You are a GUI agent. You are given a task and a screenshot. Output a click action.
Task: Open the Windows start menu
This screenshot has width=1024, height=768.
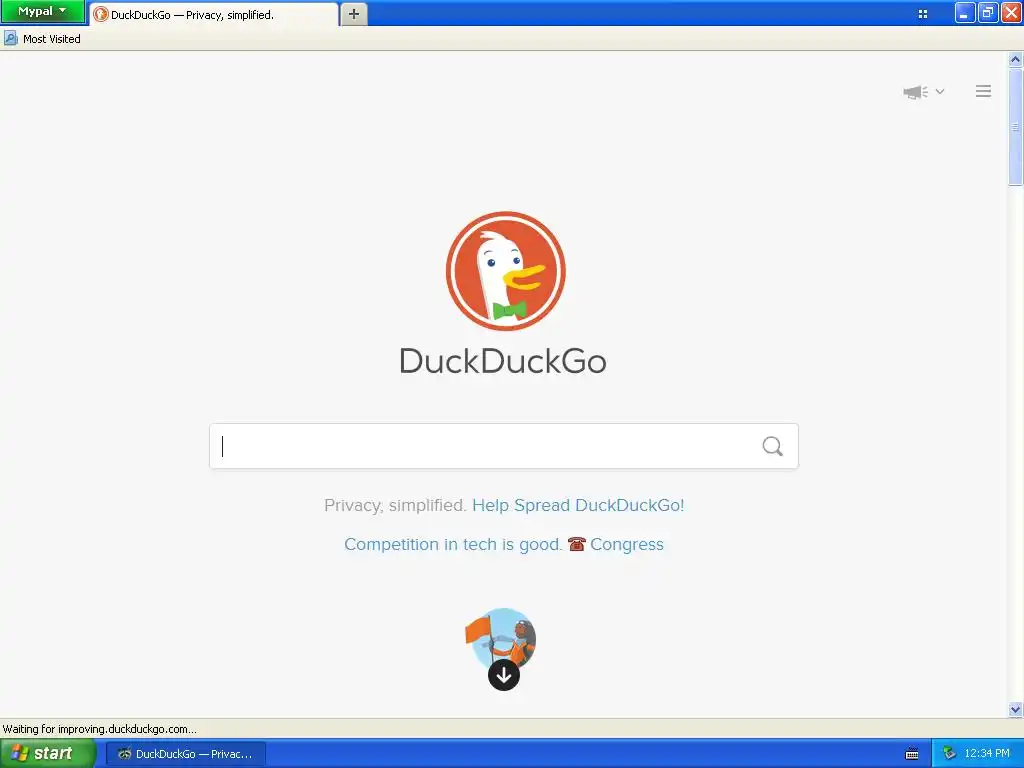point(48,753)
